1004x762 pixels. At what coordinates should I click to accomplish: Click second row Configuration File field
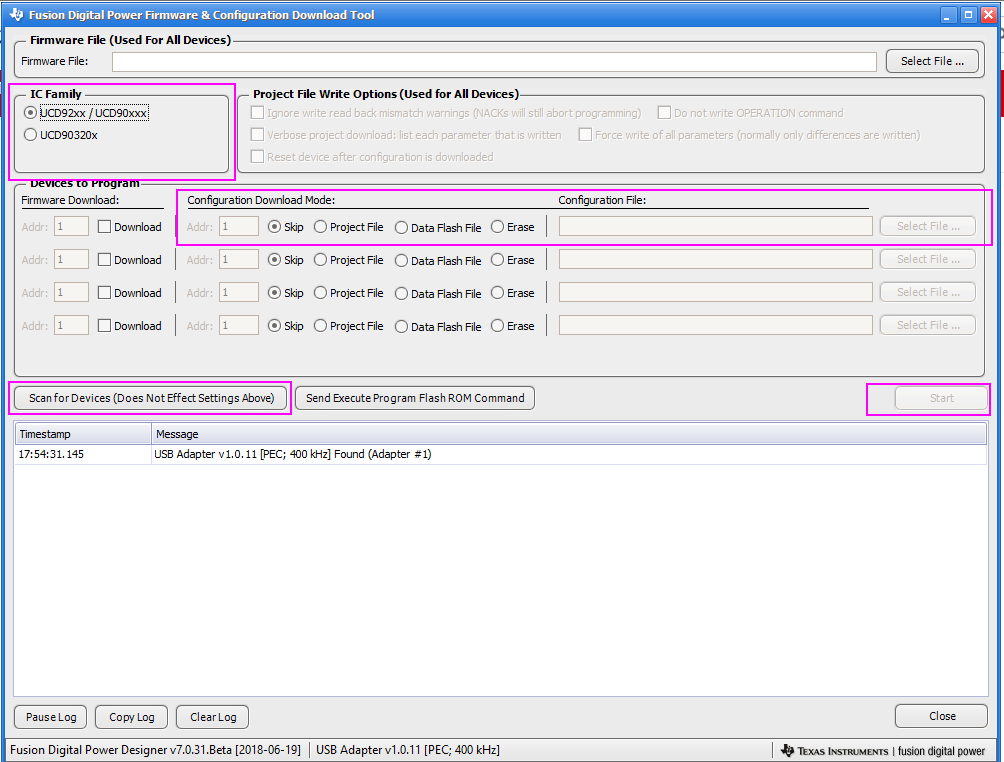(715, 259)
